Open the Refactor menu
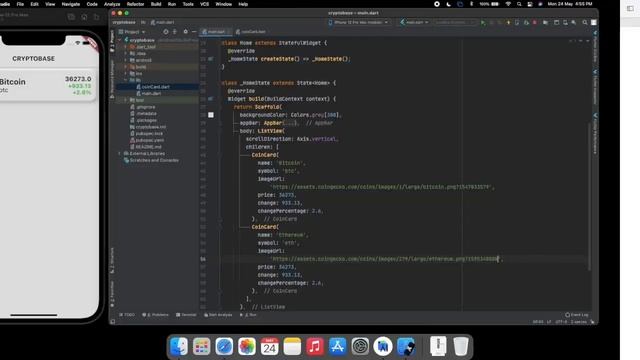Viewport: 640px width, 360px height. (x=135, y=4)
